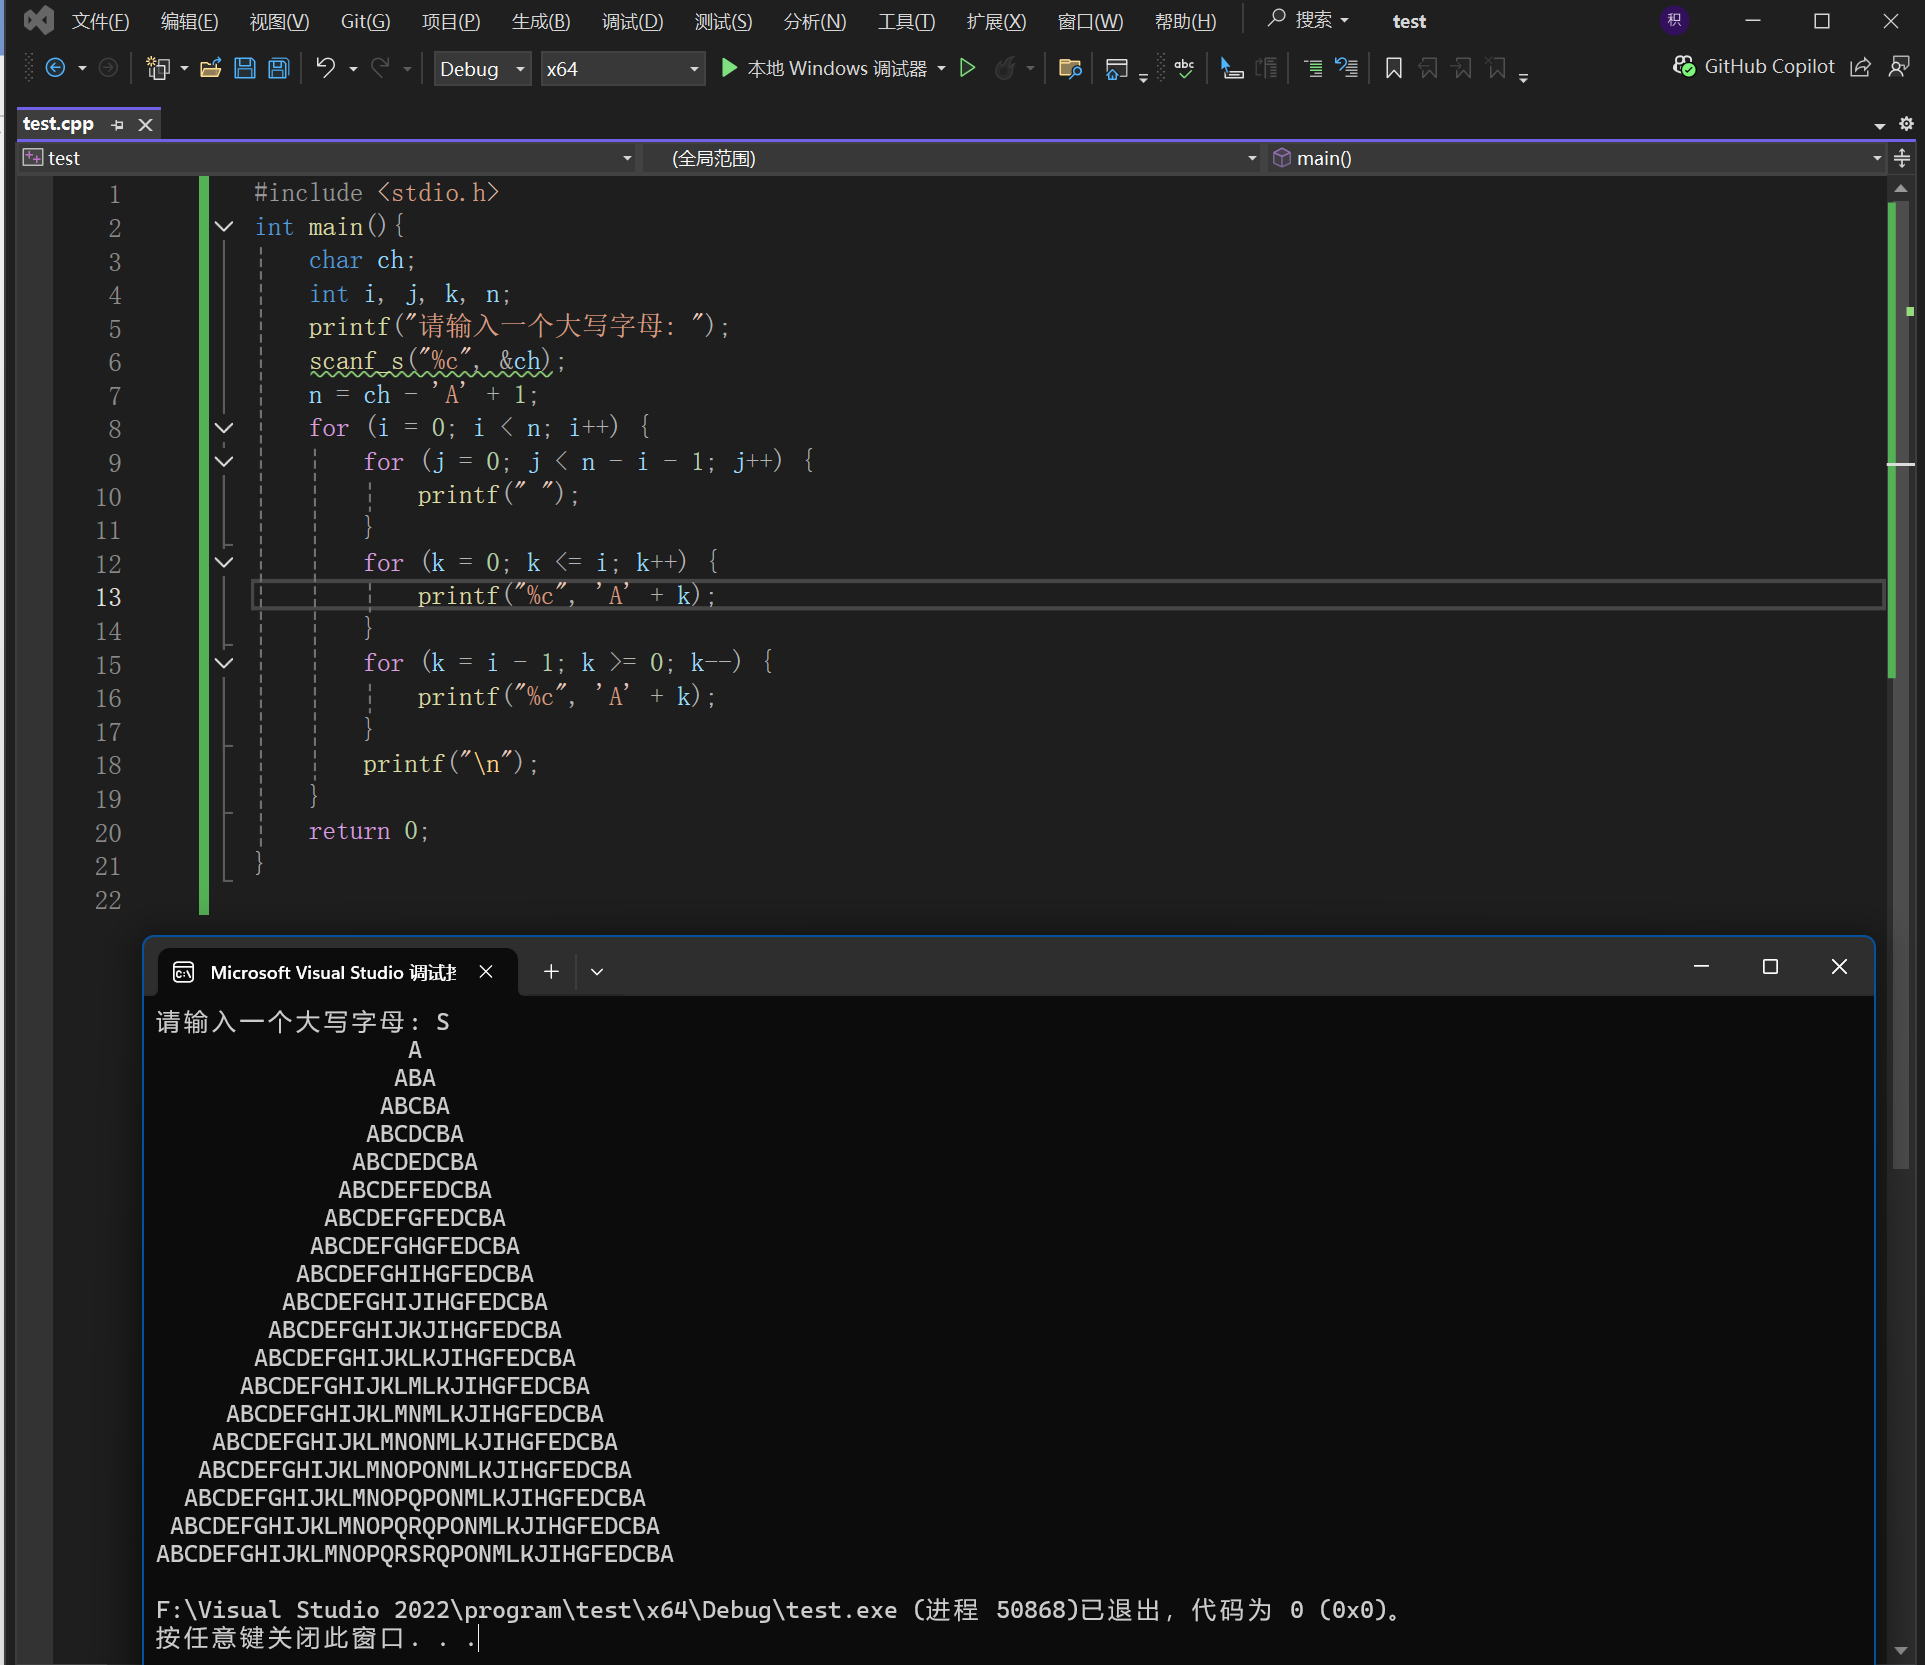Click the comment out selected lines icon

pyautogui.click(x=1313, y=68)
